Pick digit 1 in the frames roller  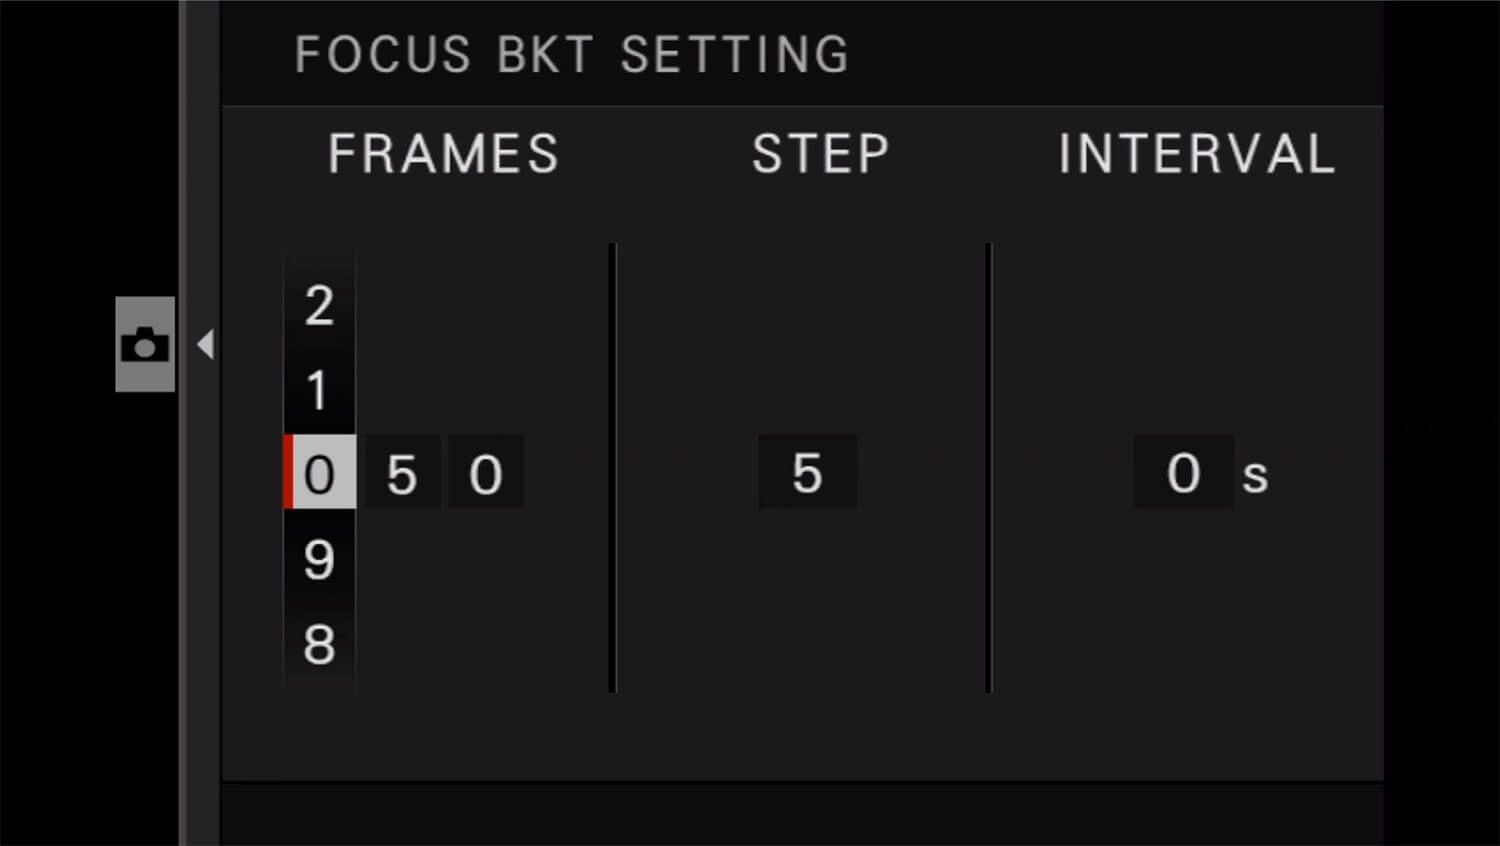tap(319, 390)
